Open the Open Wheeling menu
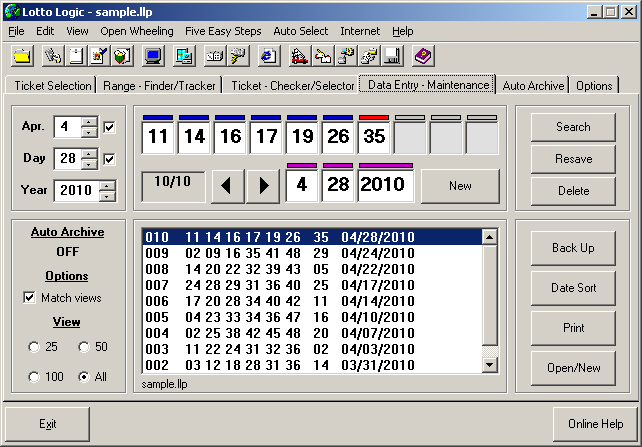The height and width of the screenshot is (447, 642). (137, 31)
